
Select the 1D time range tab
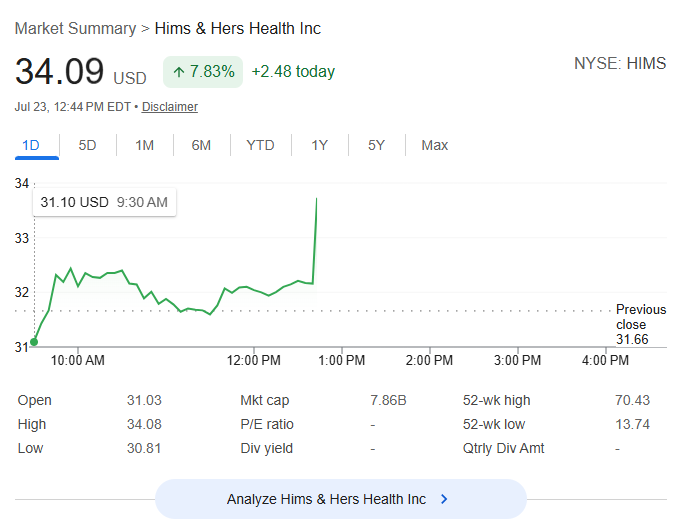(31, 145)
